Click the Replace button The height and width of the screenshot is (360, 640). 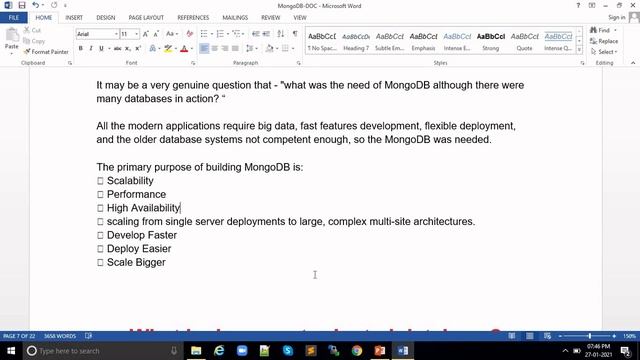(604, 41)
